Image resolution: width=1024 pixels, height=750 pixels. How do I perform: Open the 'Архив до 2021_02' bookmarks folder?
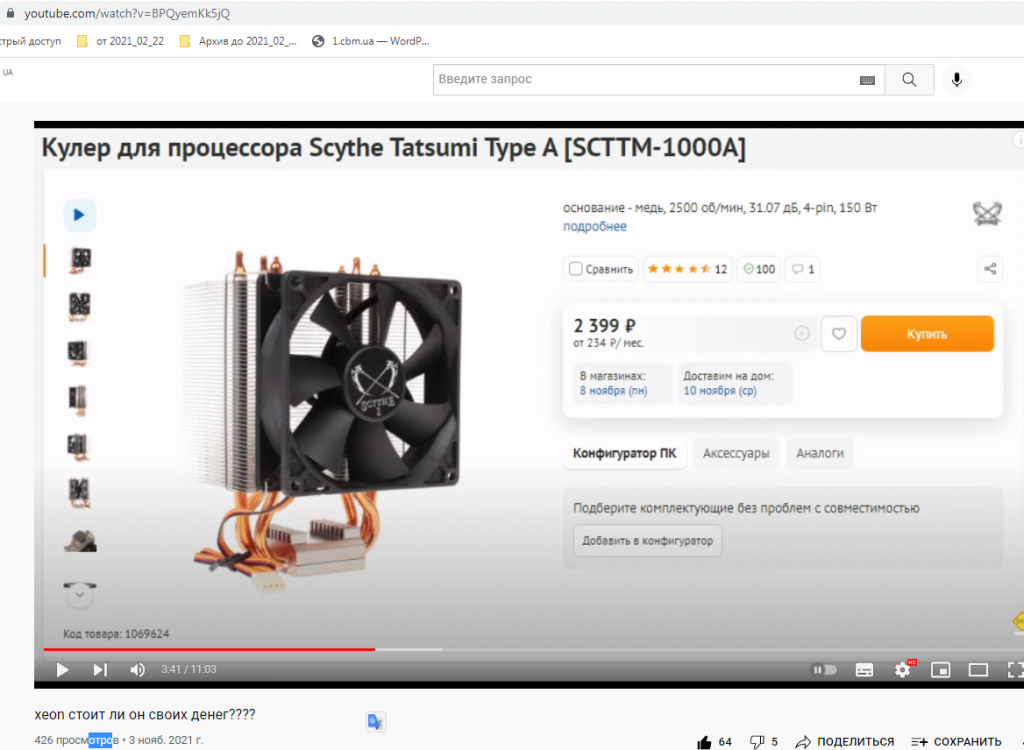238,41
